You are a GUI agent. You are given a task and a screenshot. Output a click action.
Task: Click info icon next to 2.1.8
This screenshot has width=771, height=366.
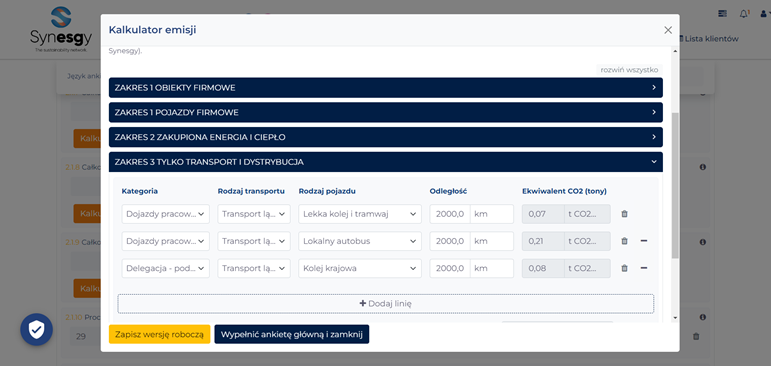click(x=703, y=167)
